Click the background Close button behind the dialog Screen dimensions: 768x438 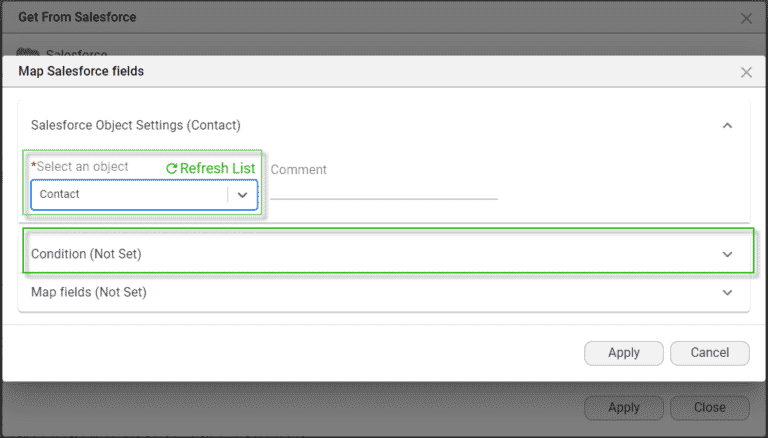(710, 408)
